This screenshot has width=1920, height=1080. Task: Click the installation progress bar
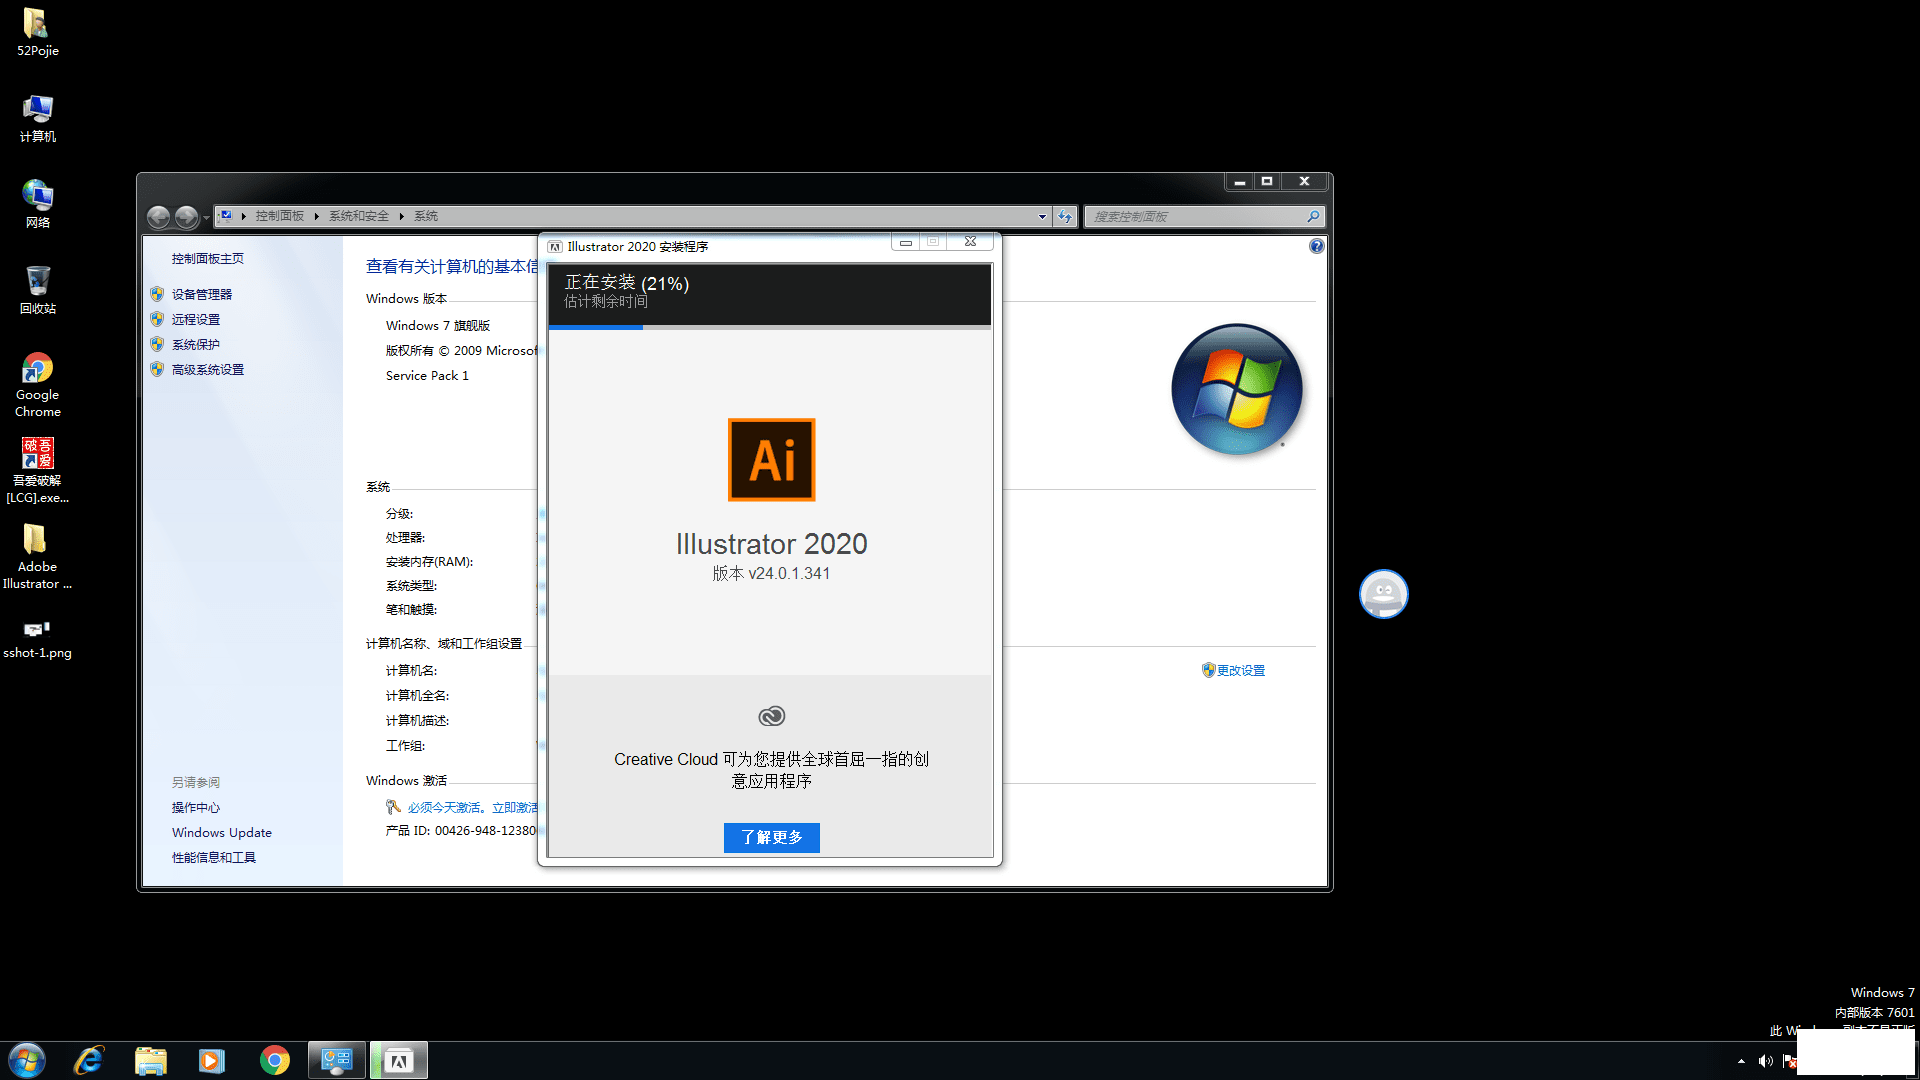(x=769, y=327)
